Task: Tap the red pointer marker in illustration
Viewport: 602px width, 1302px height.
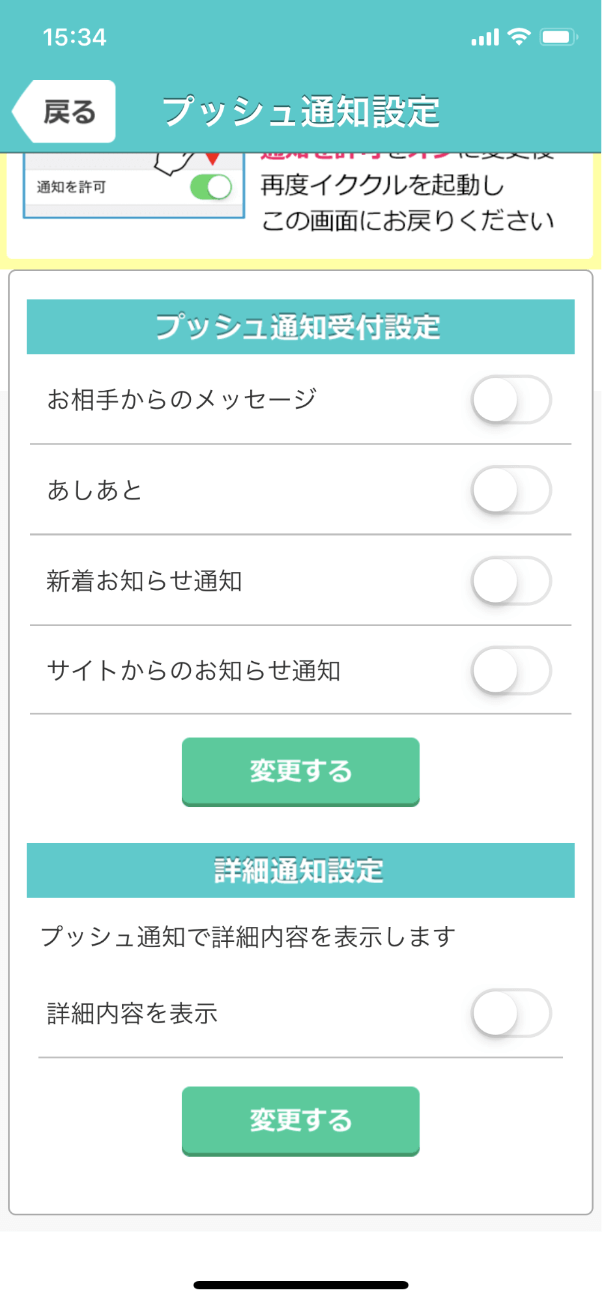Action: point(211,159)
